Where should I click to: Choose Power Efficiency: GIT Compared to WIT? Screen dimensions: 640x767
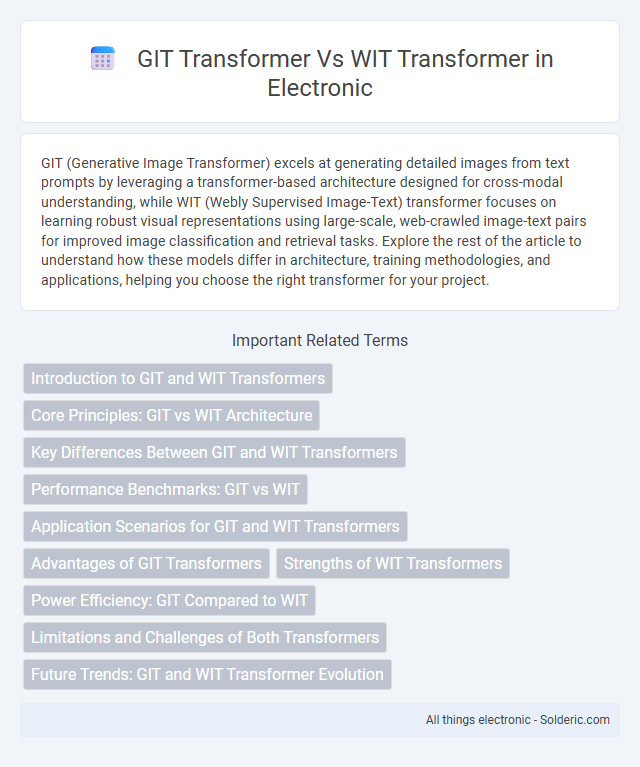click(169, 600)
